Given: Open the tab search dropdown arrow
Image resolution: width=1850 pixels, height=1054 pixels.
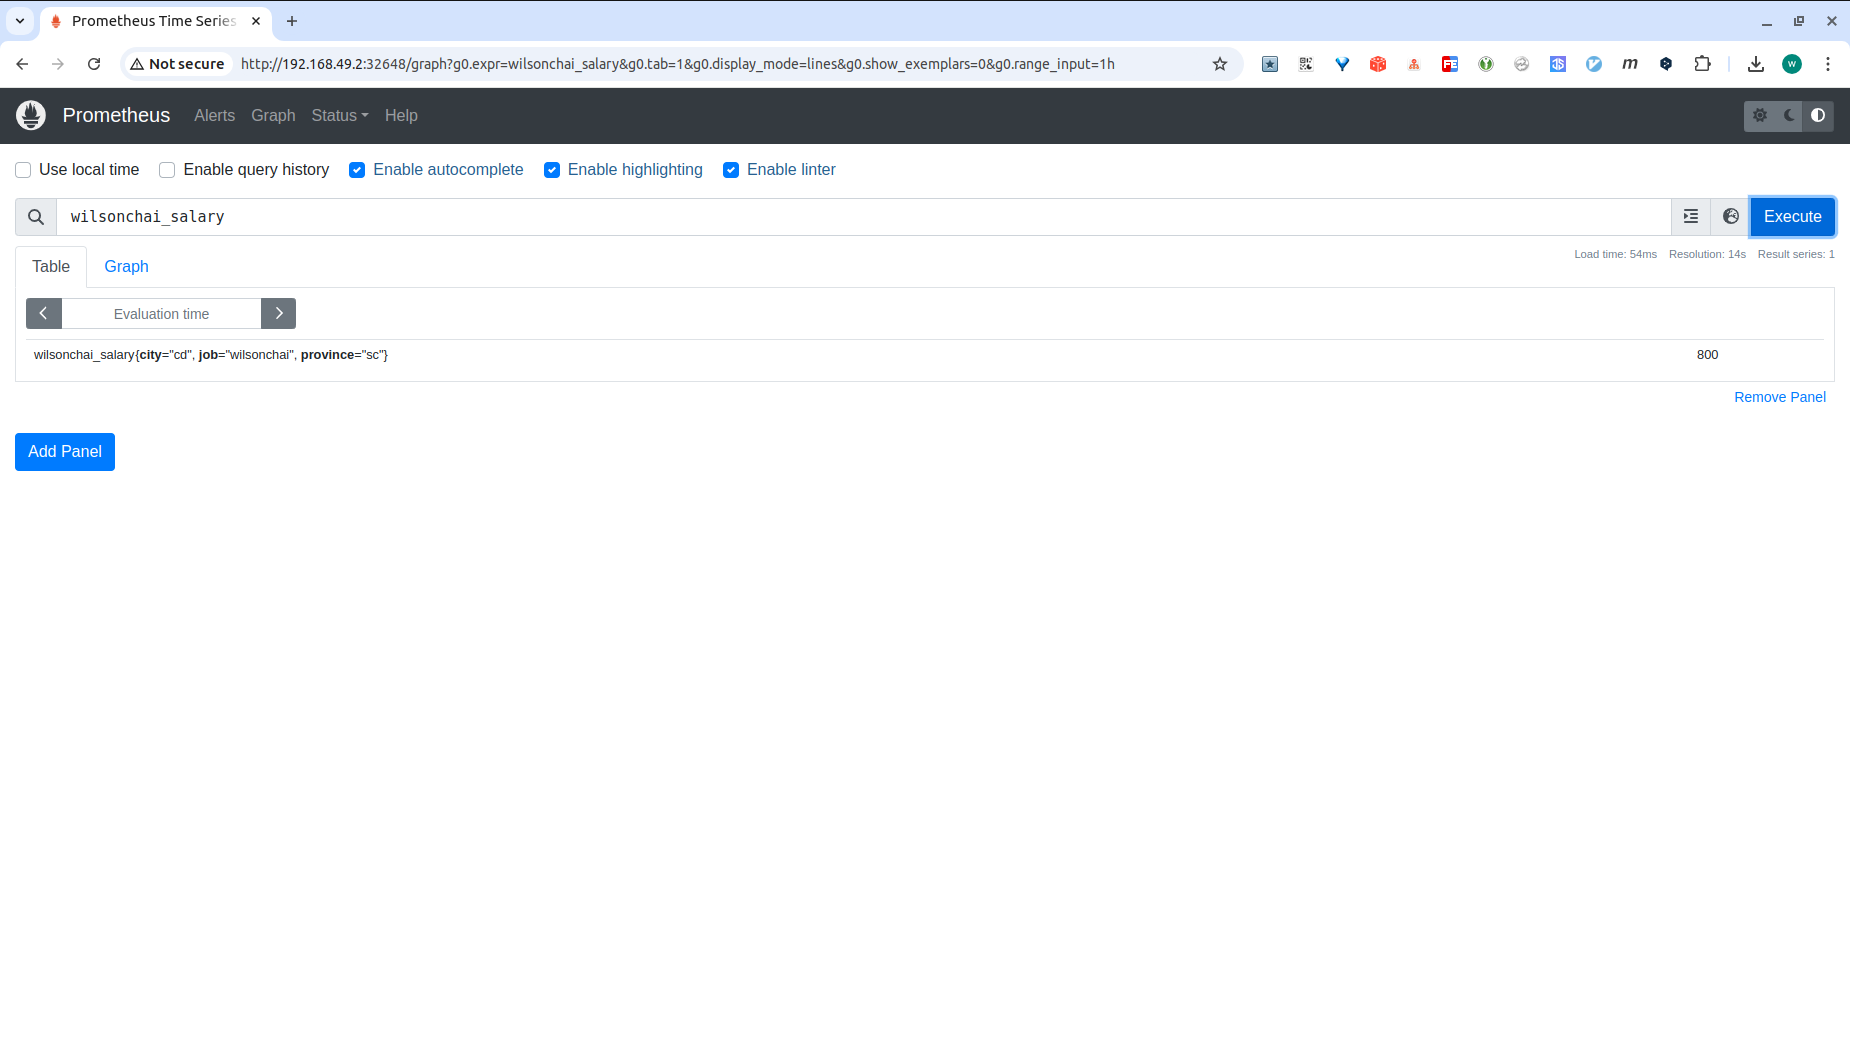Looking at the screenshot, I should tap(20, 21).
